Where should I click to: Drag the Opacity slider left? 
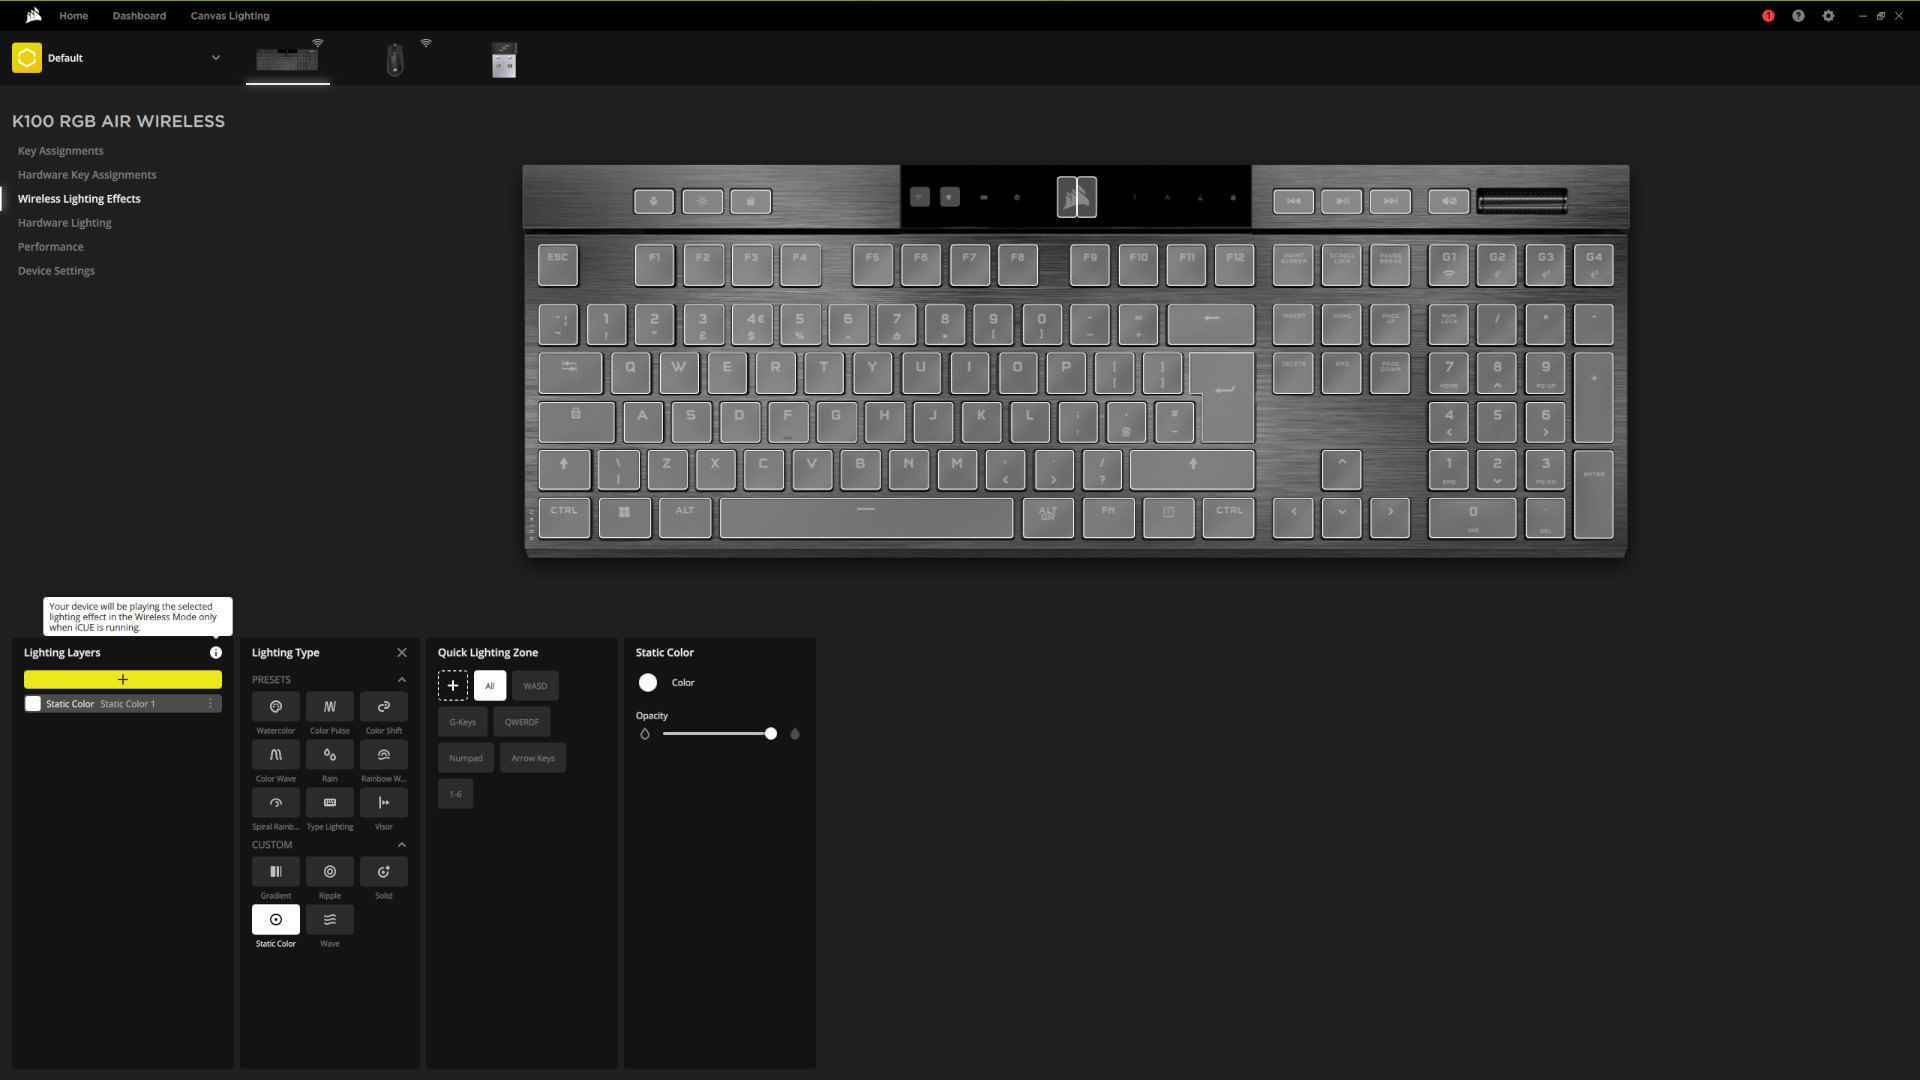(x=769, y=733)
